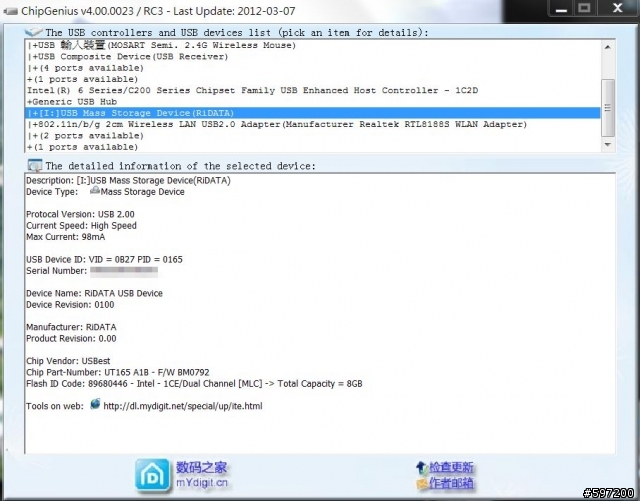
Task: Click the 检查更新 check update link
Action: tap(451, 467)
